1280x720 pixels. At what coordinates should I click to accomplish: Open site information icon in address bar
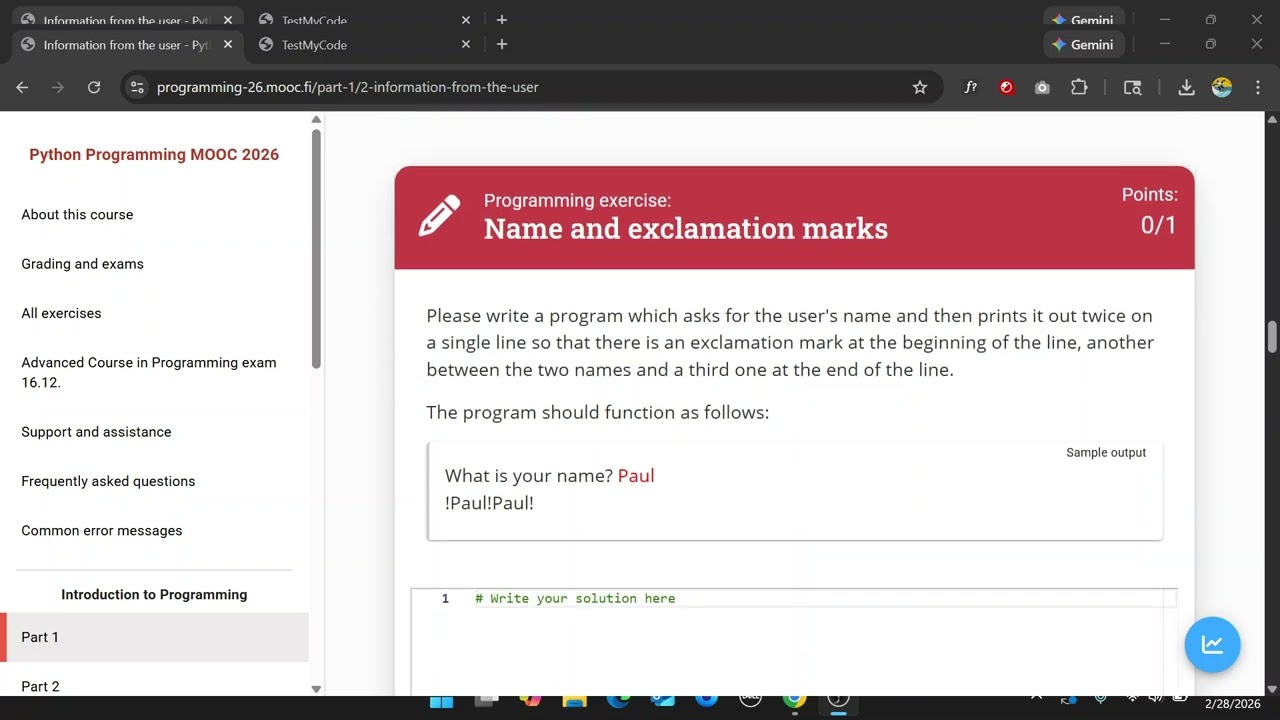138,87
